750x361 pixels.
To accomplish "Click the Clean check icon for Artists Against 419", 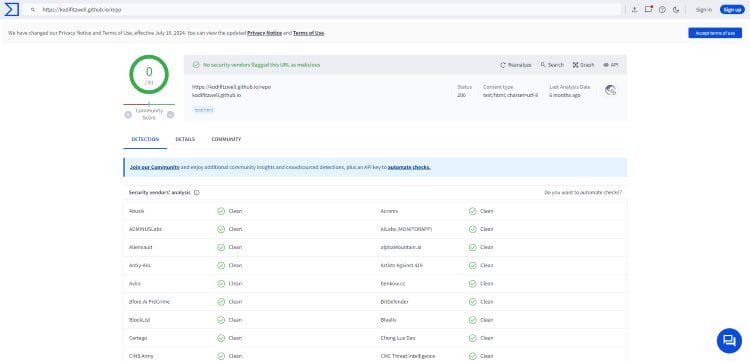I will click(473, 265).
